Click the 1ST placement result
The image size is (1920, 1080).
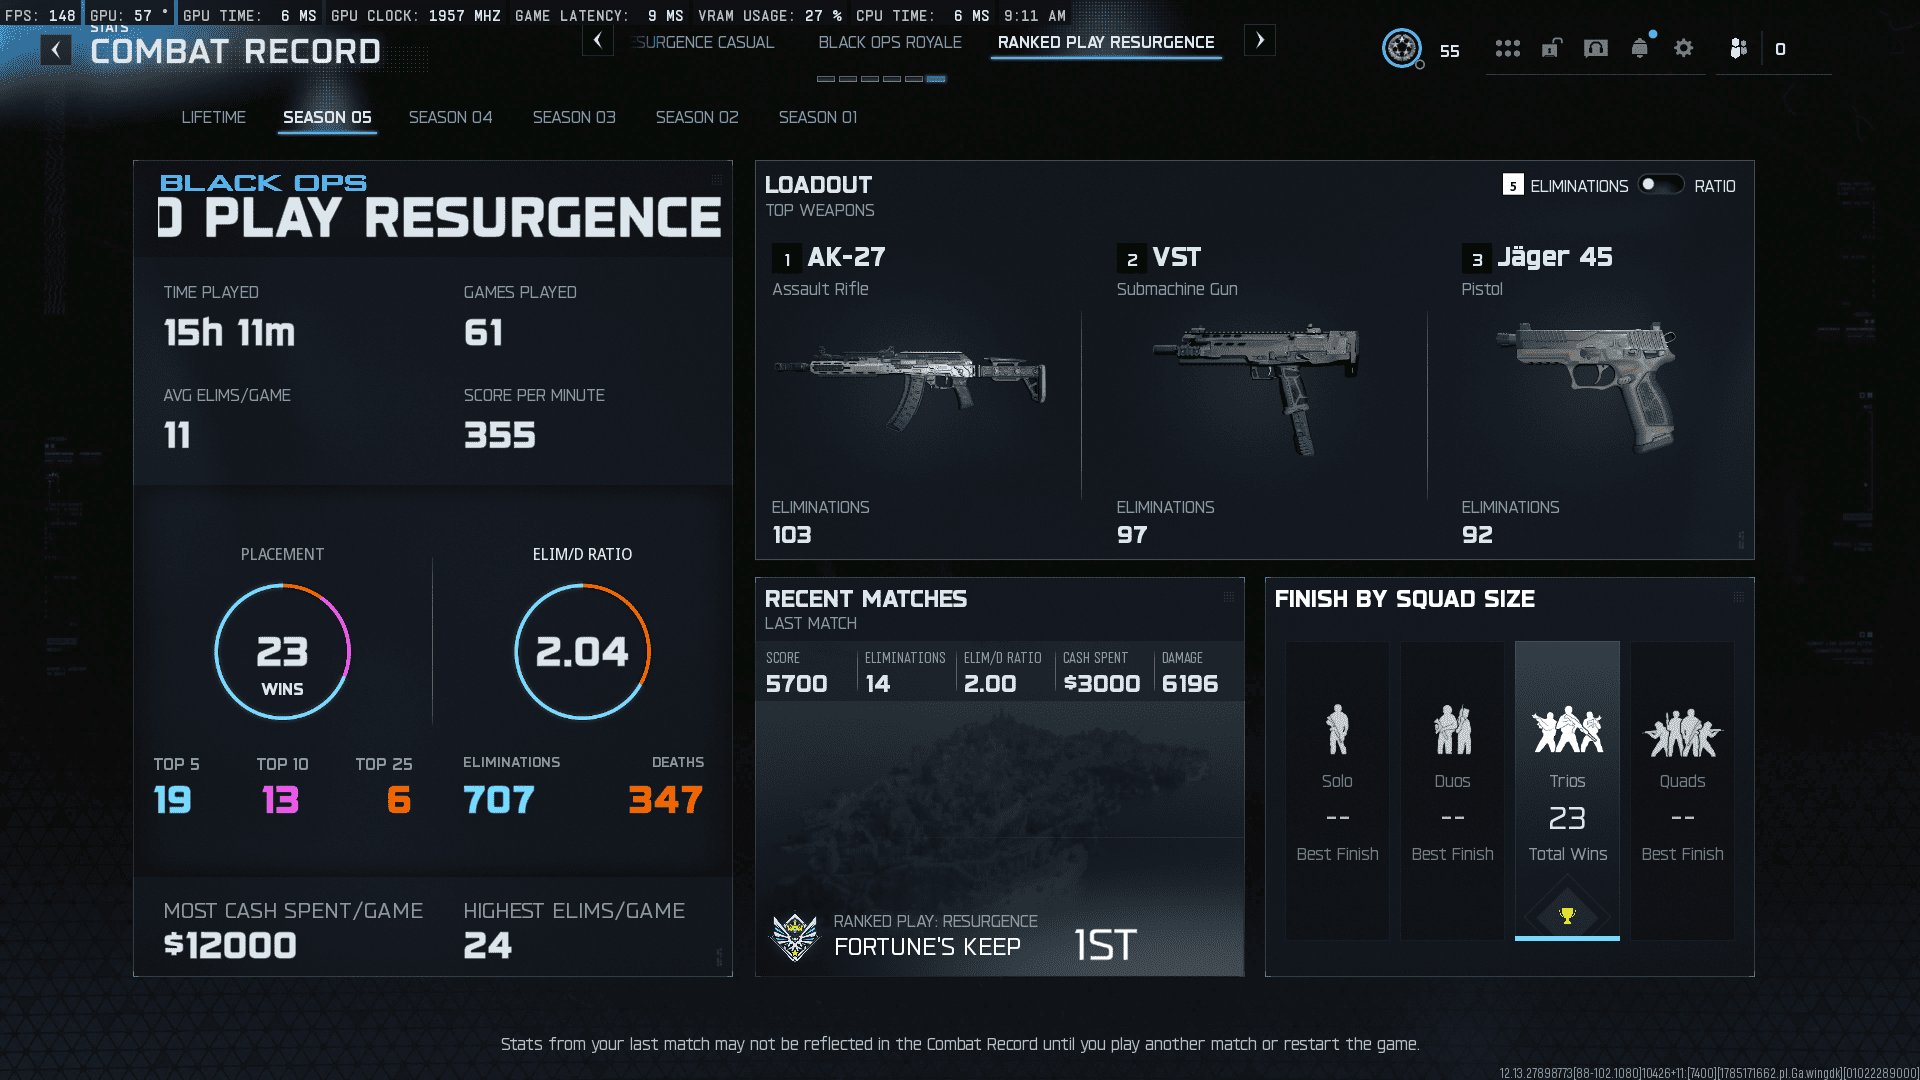[1105, 944]
